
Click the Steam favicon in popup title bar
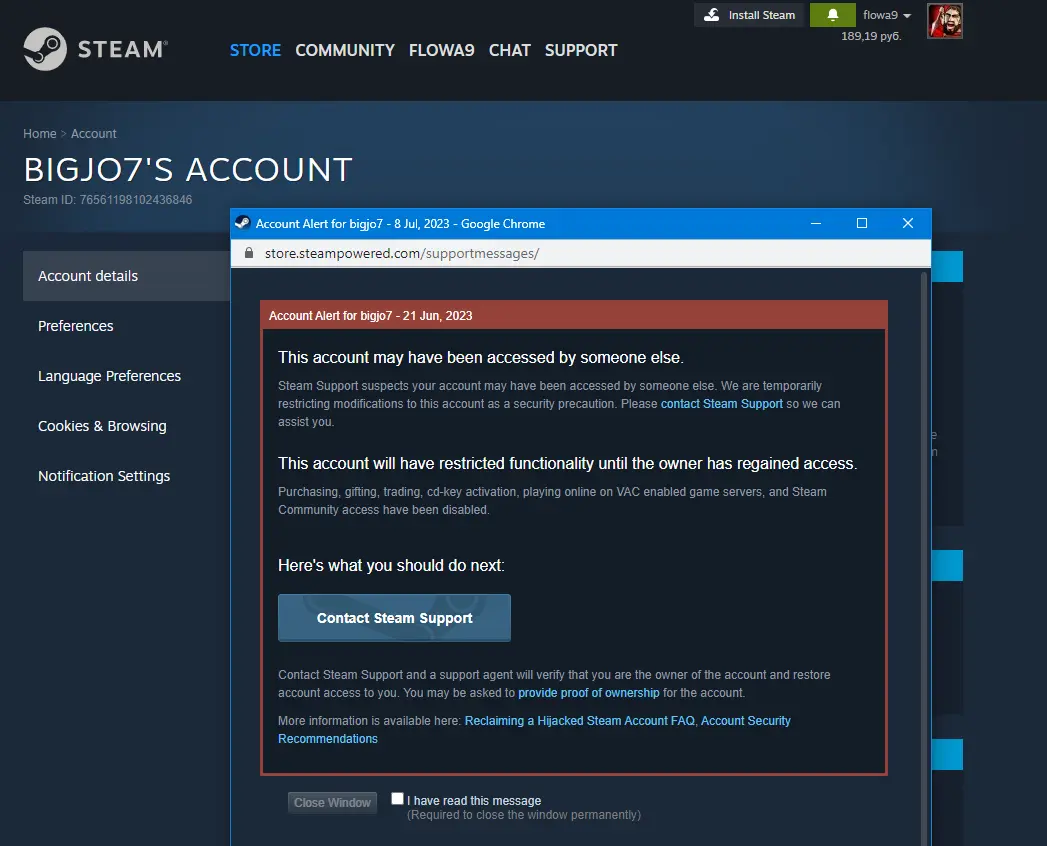point(242,223)
